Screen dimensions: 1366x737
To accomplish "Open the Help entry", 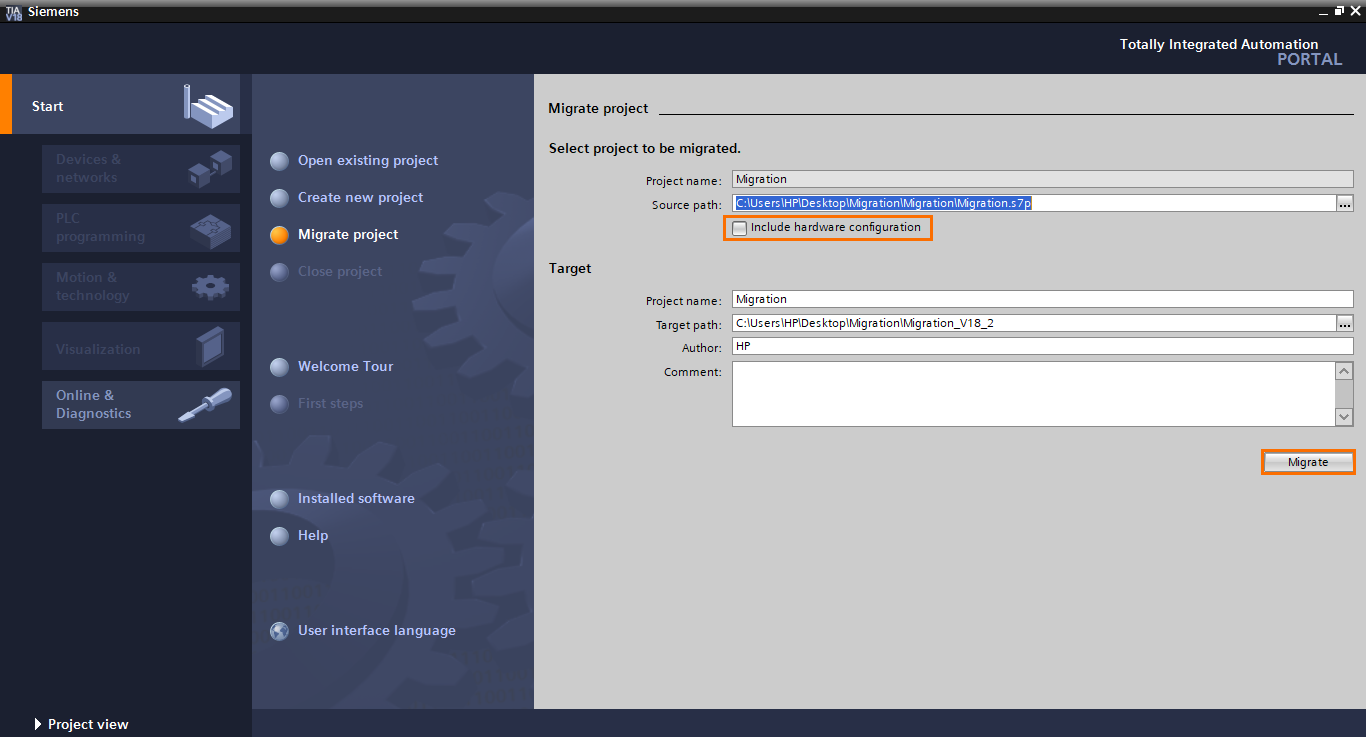I will tap(313, 535).
